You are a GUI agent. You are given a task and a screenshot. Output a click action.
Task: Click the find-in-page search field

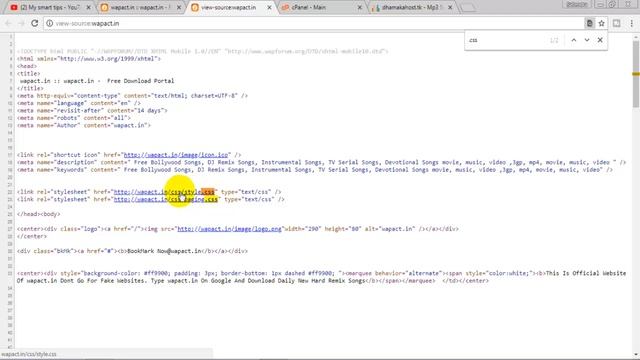click(506, 40)
